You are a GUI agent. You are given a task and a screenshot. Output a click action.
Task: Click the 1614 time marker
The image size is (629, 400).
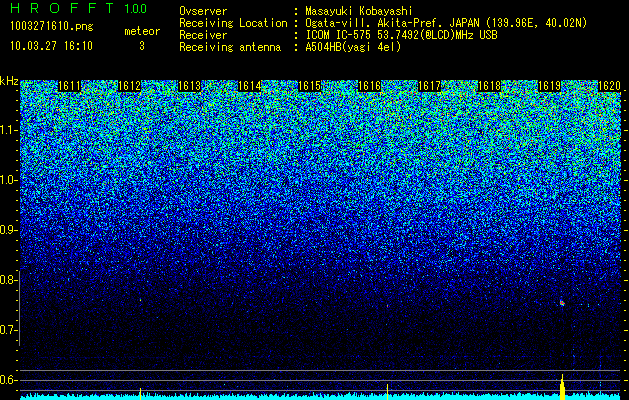[249, 86]
